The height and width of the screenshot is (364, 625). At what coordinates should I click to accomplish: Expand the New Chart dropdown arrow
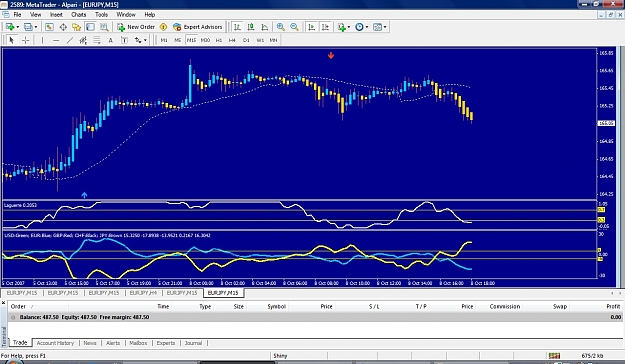18,27
